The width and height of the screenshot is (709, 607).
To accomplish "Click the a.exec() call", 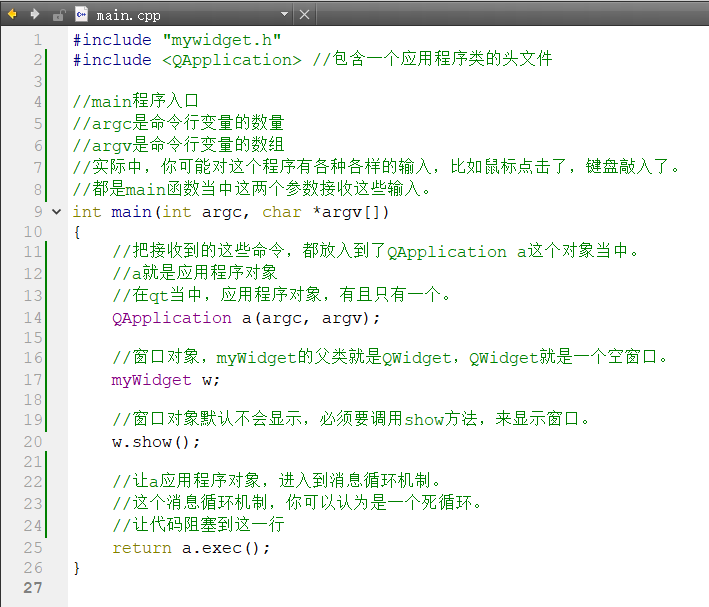I will 226,548.
